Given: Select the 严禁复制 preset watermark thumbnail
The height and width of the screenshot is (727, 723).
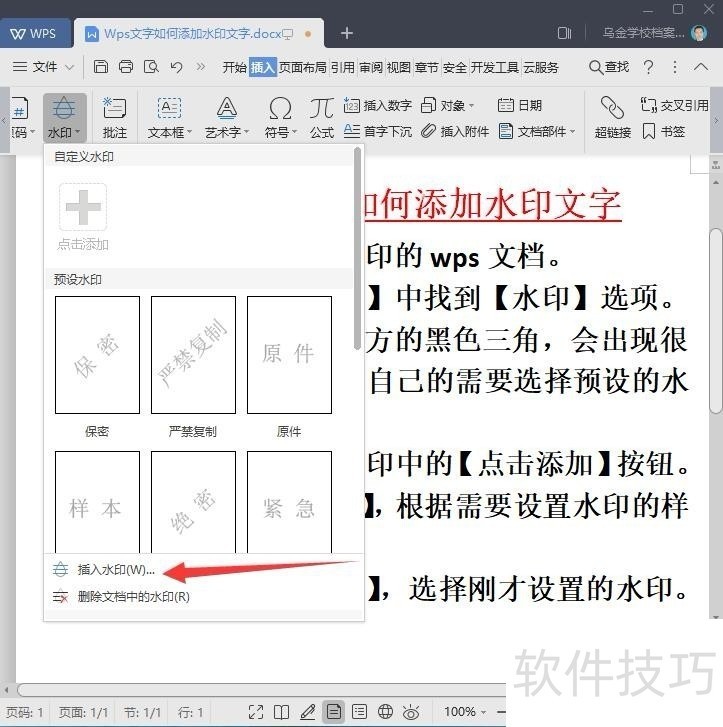Looking at the screenshot, I should pos(193,355).
